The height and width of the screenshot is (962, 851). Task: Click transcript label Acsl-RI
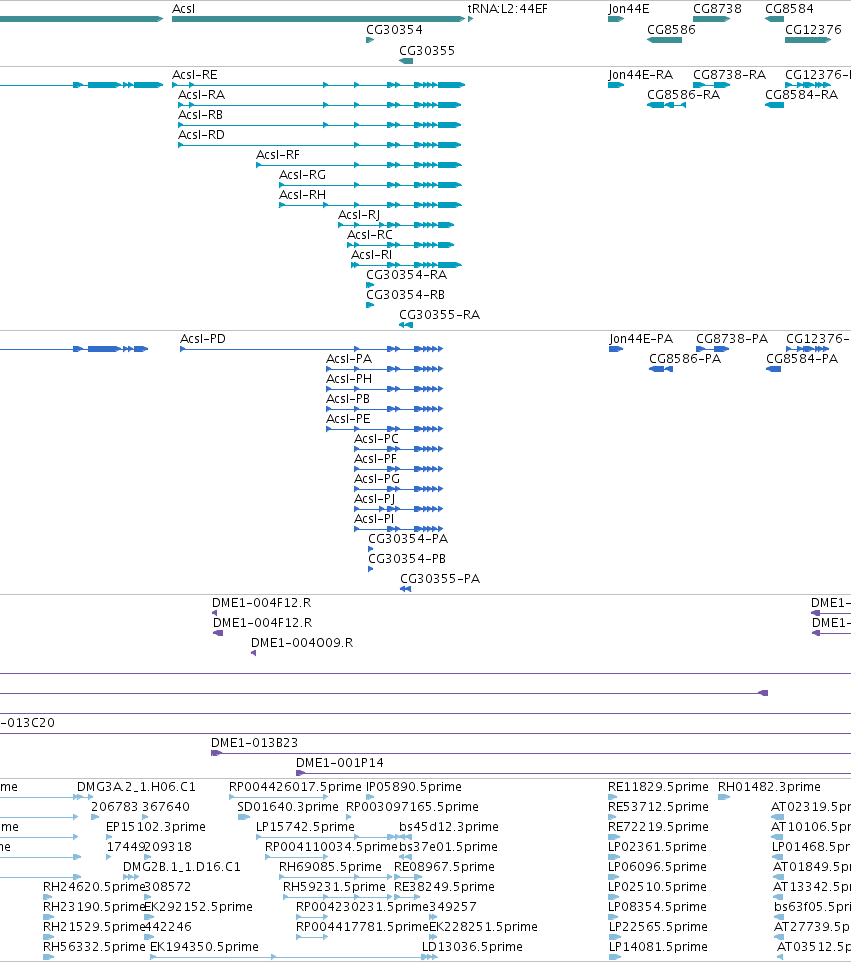(x=371, y=255)
